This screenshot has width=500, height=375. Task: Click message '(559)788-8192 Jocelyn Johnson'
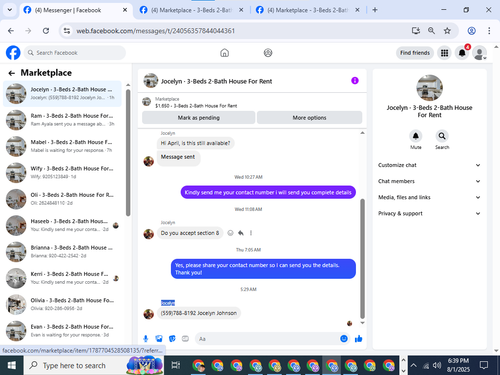click(199, 313)
